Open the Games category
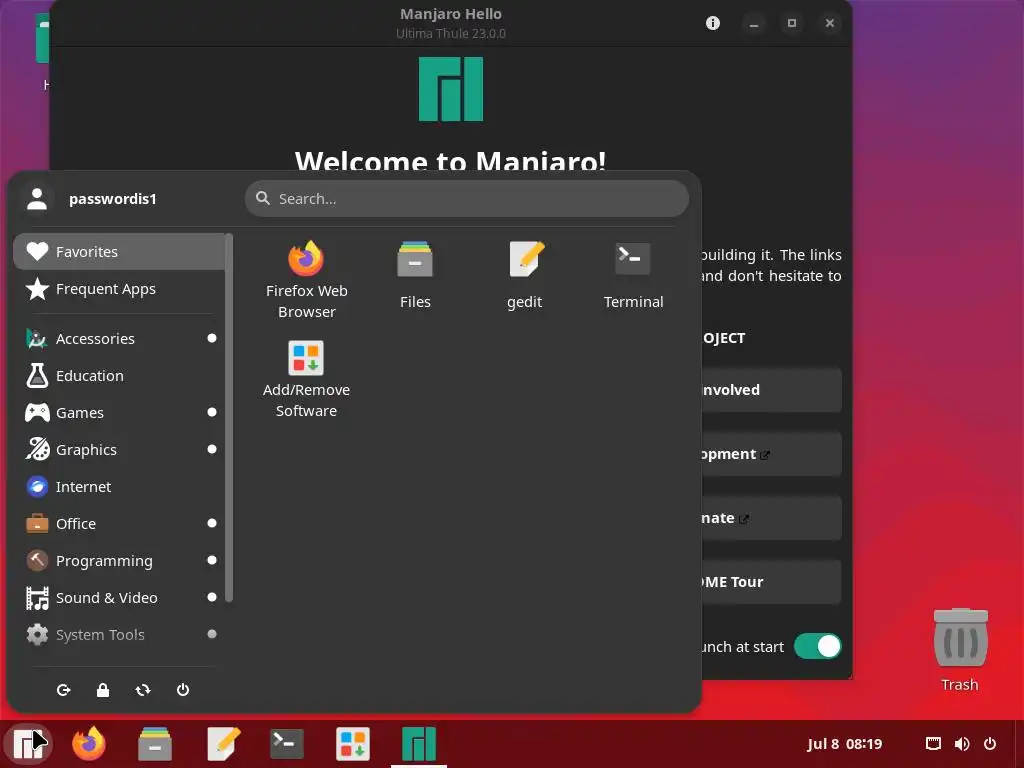 [x=119, y=413]
